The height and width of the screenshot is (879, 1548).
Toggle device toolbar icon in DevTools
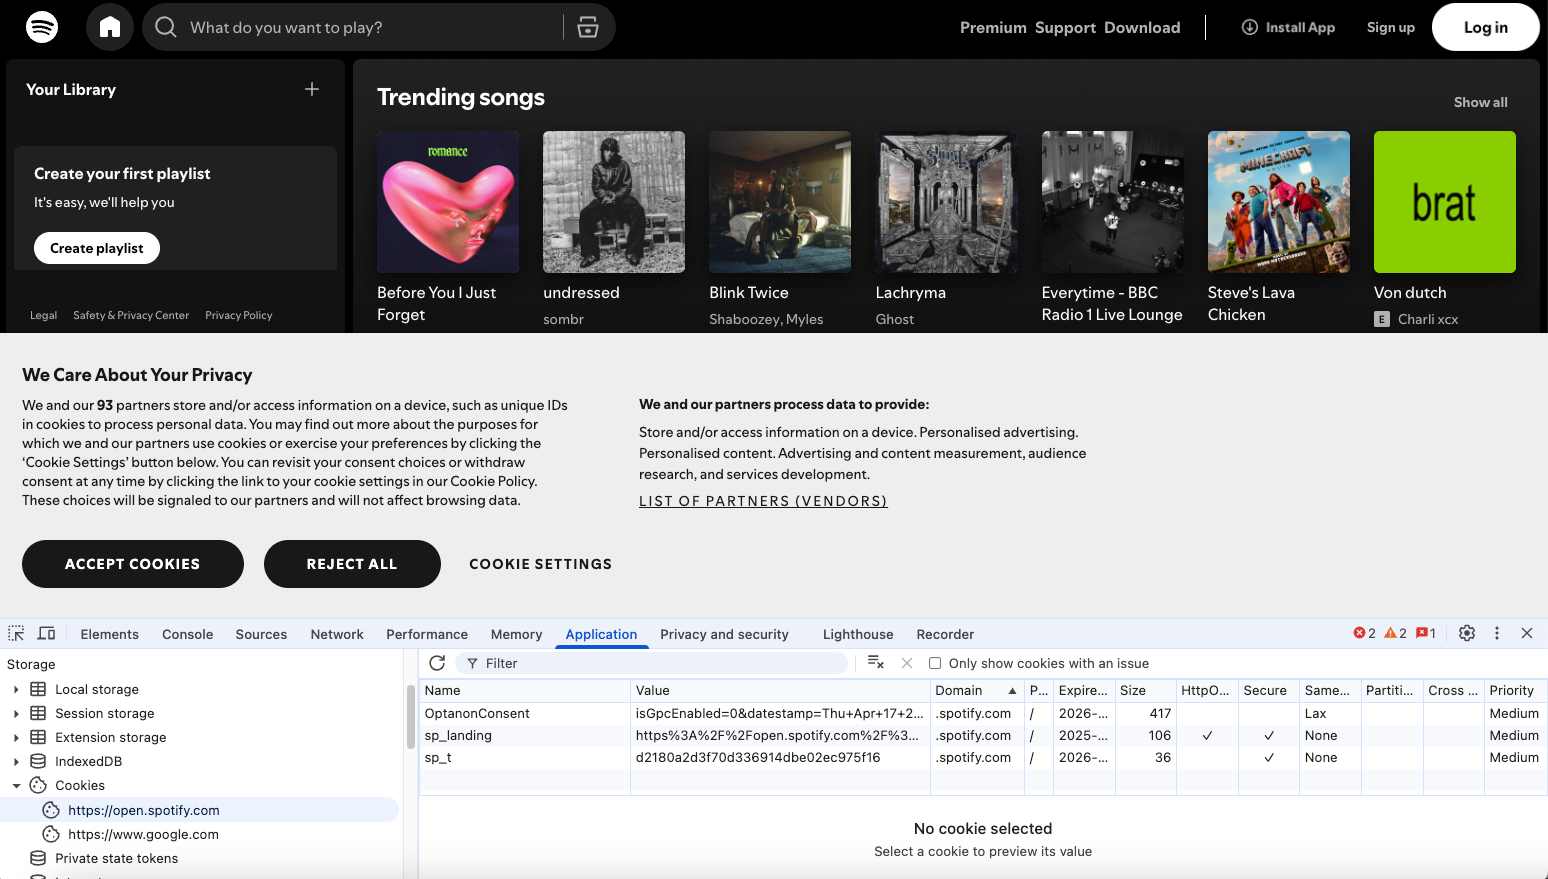point(46,633)
